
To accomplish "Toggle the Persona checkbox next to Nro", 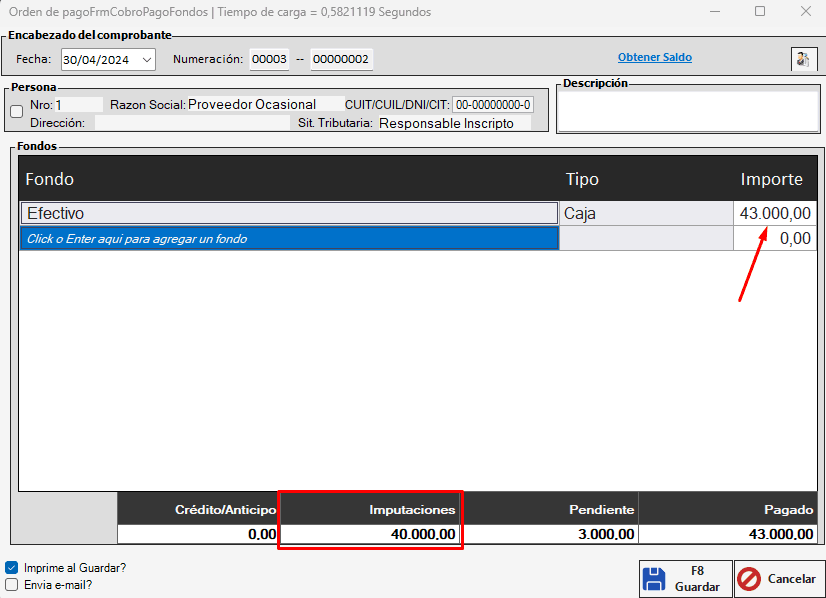I will click(16, 112).
